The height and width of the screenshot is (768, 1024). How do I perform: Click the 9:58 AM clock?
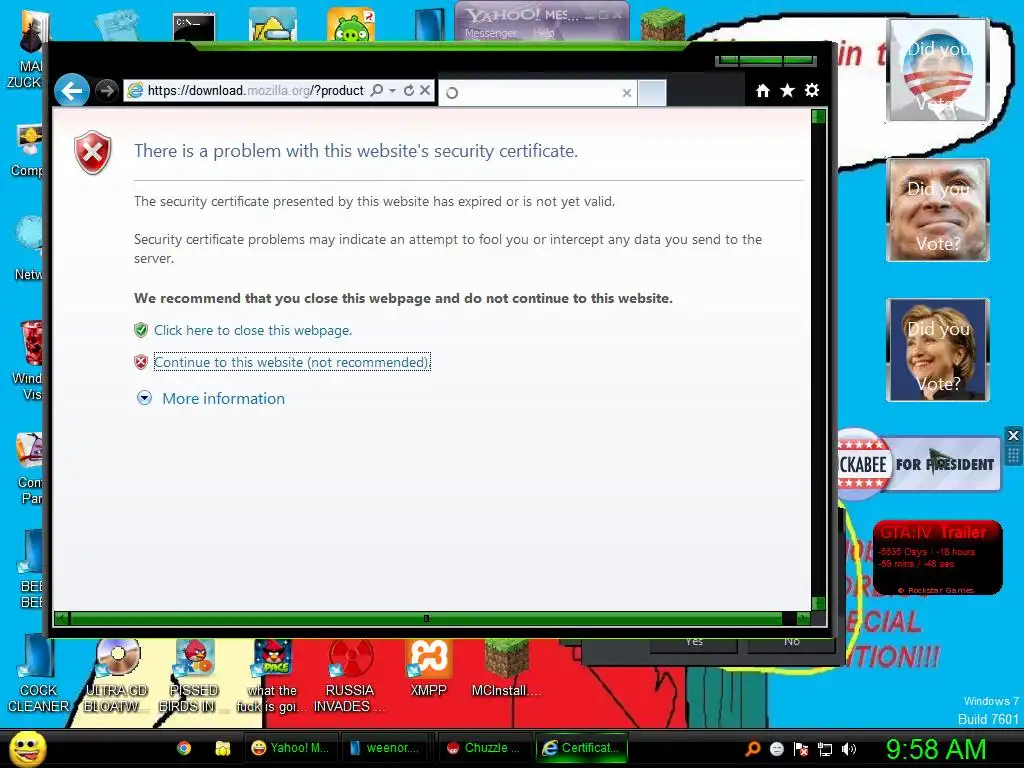[x=935, y=749]
